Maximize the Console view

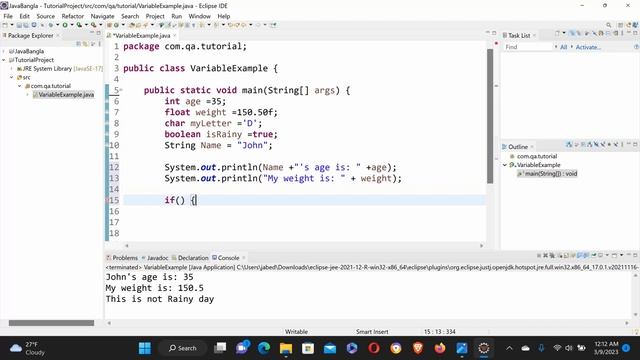635,255
